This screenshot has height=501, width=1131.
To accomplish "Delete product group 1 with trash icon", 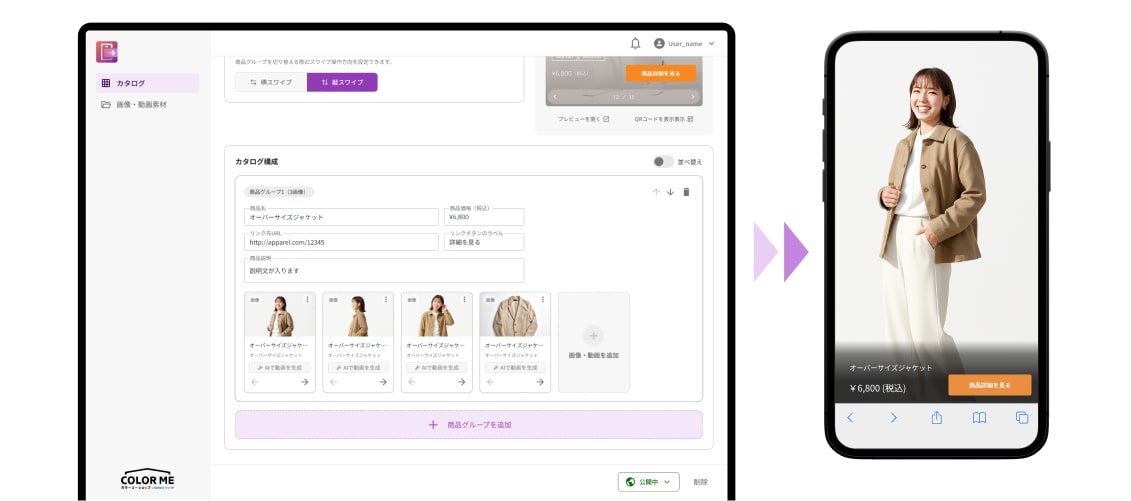I will click(x=686, y=192).
